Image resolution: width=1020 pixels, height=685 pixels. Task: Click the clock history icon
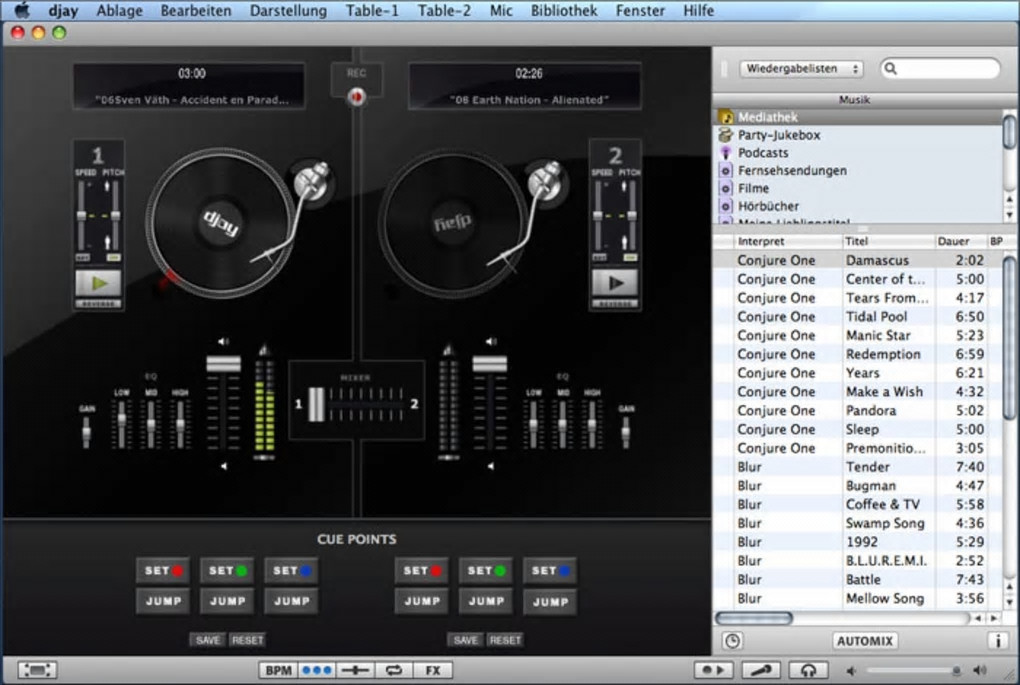click(x=732, y=641)
